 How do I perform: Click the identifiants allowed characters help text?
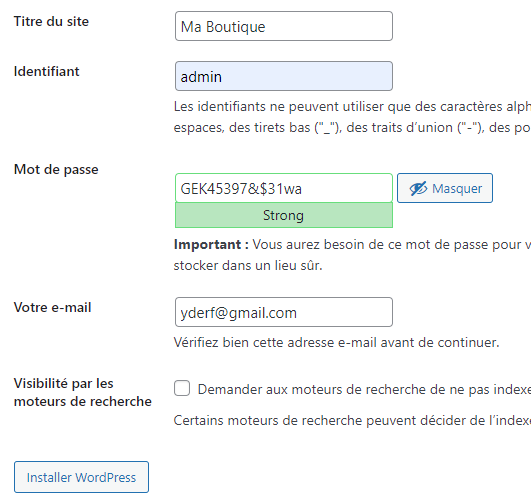(352, 117)
